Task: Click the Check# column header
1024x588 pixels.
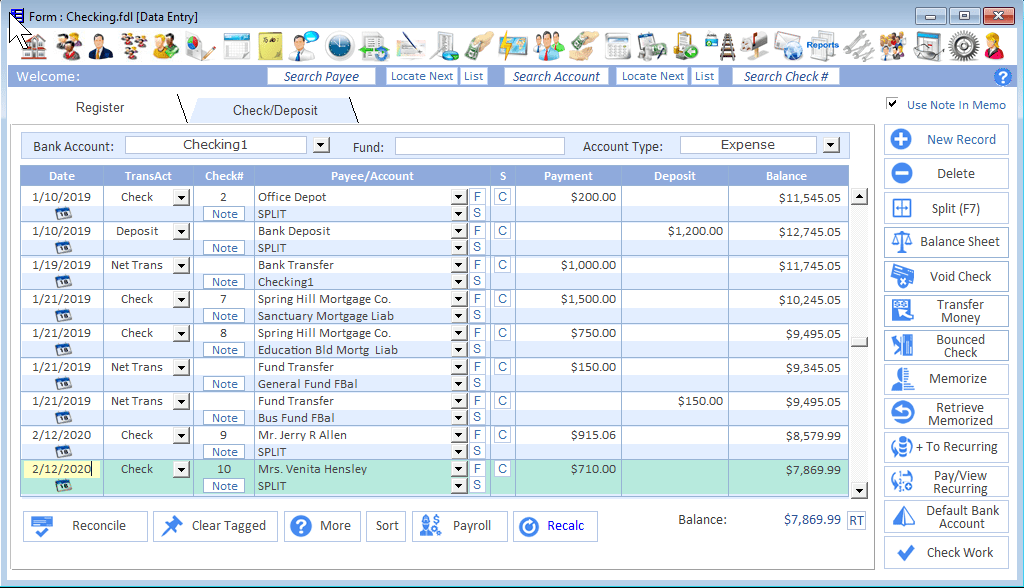Action: [224, 176]
